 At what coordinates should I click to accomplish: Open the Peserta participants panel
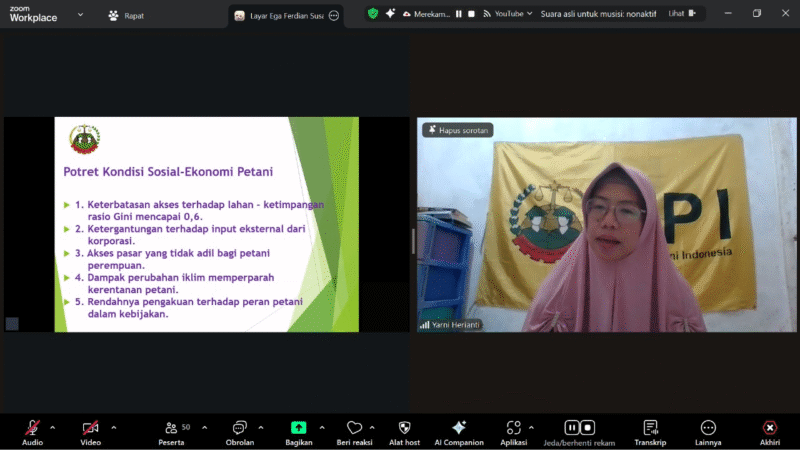point(171,428)
